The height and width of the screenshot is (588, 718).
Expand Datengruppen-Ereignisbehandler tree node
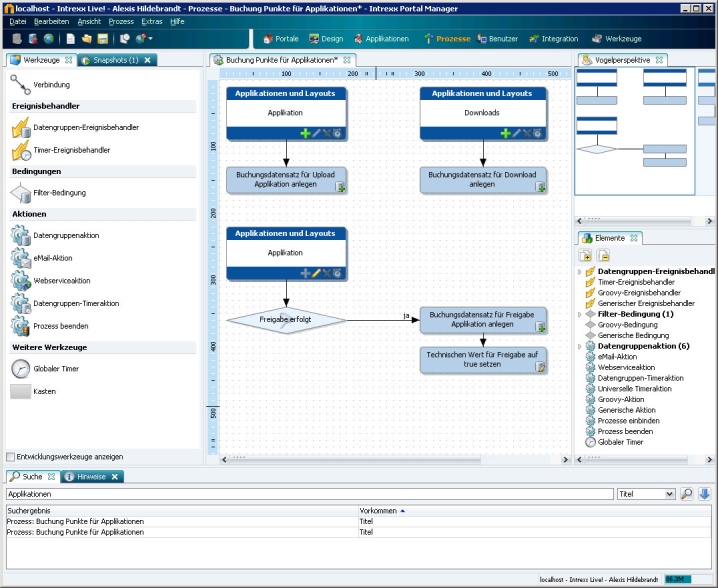pyautogui.click(x=579, y=271)
